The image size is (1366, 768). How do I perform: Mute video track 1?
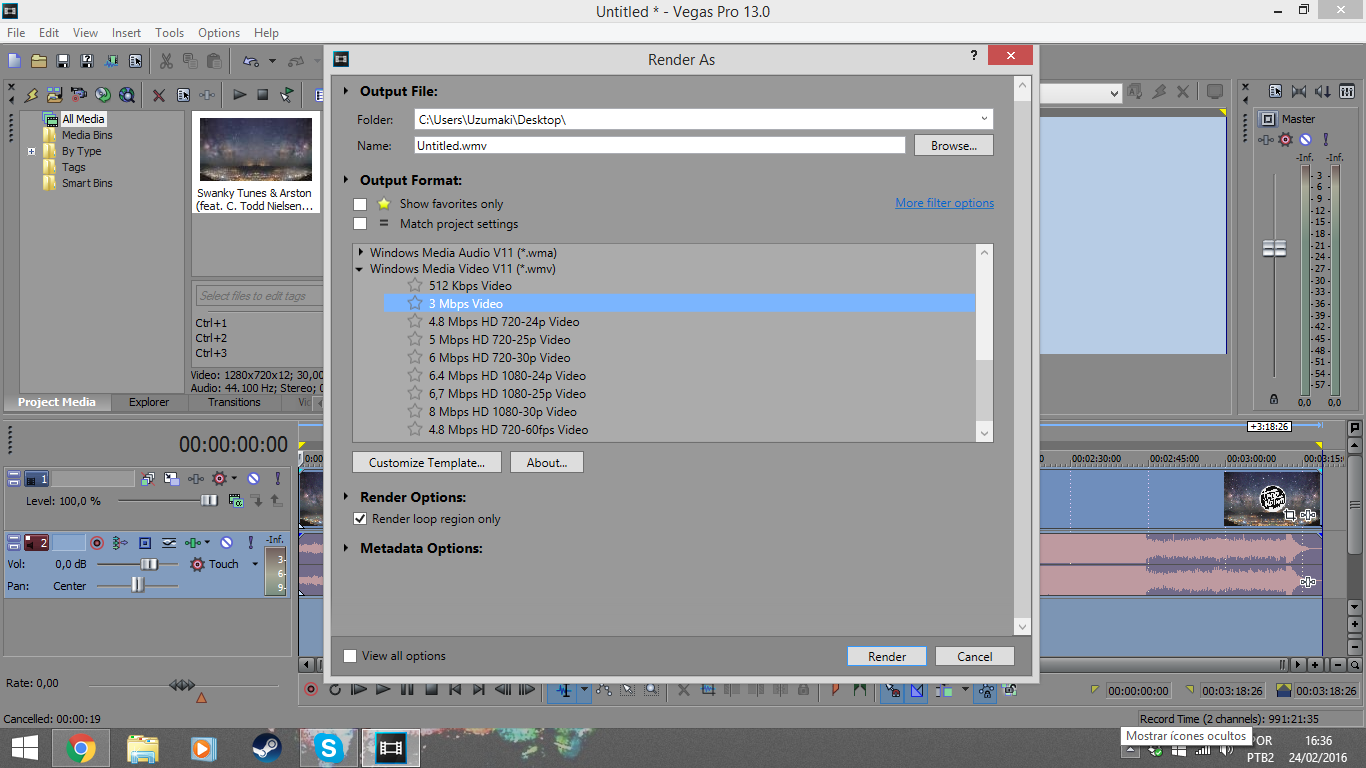(x=254, y=479)
